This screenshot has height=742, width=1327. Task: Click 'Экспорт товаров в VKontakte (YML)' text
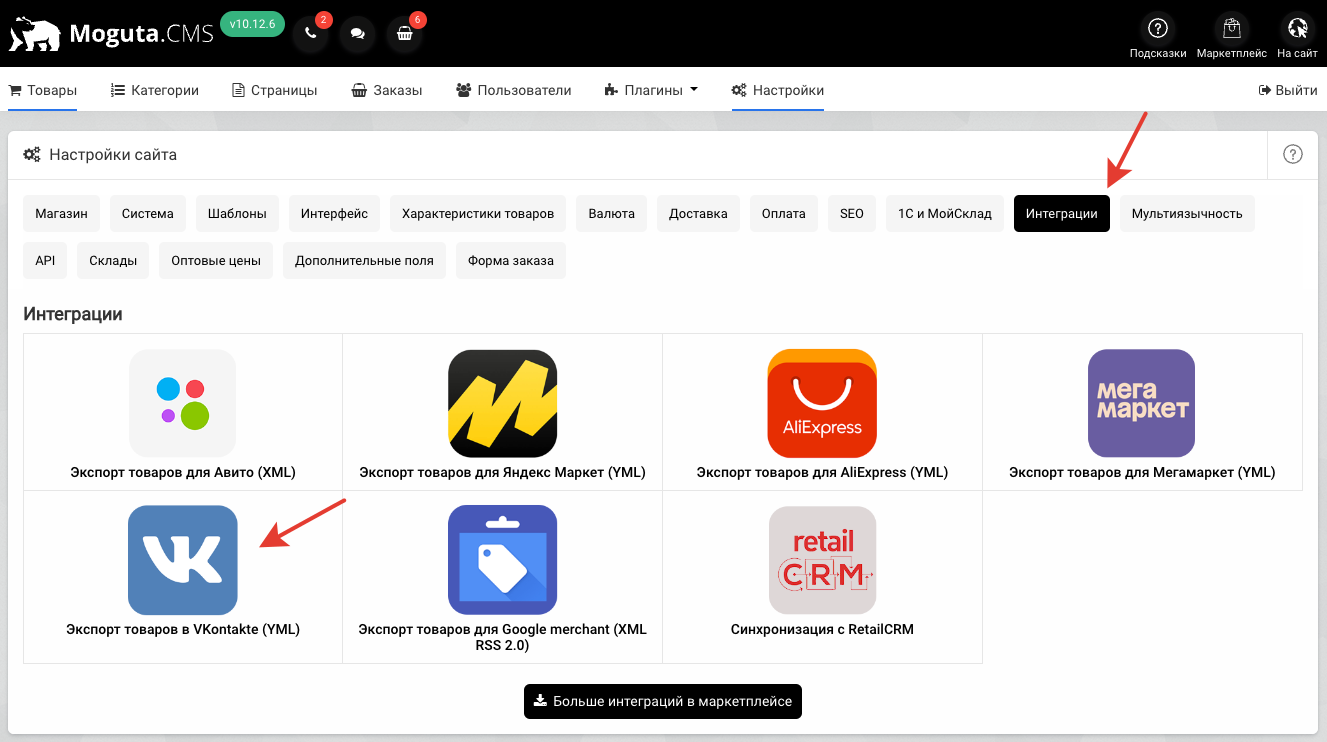tap(183, 629)
